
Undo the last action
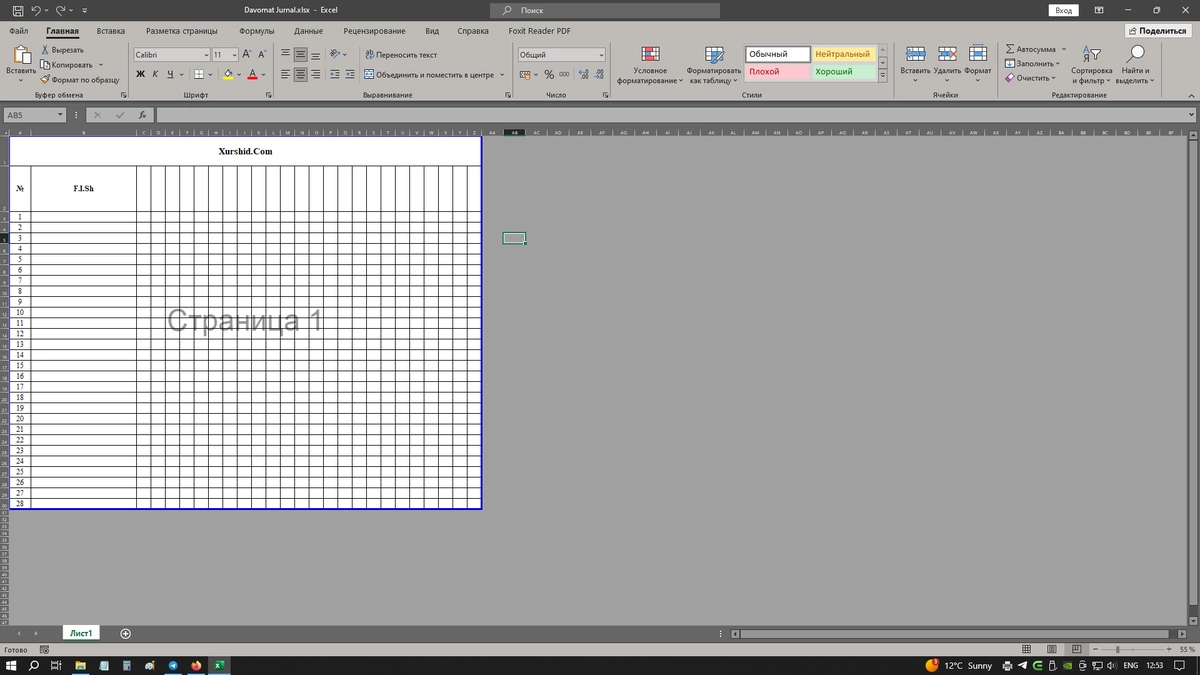click(x=37, y=10)
